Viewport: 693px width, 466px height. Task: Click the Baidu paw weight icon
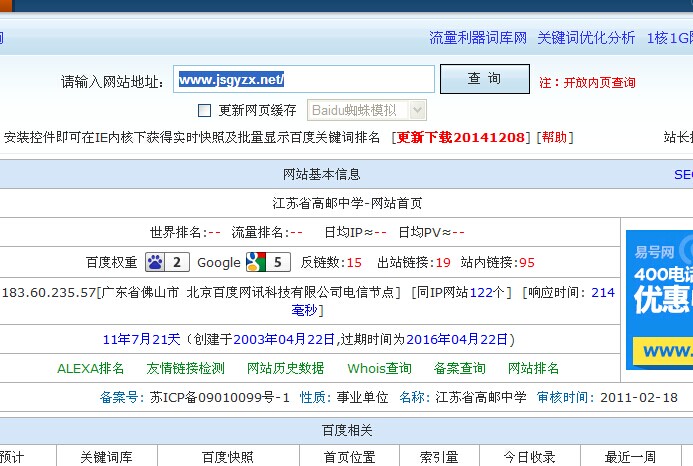(x=156, y=262)
